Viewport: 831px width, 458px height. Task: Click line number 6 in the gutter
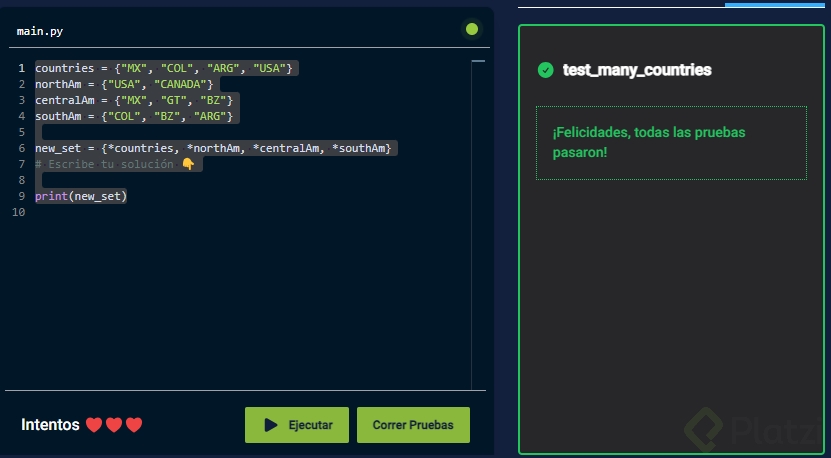pyautogui.click(x=22, y=148)
